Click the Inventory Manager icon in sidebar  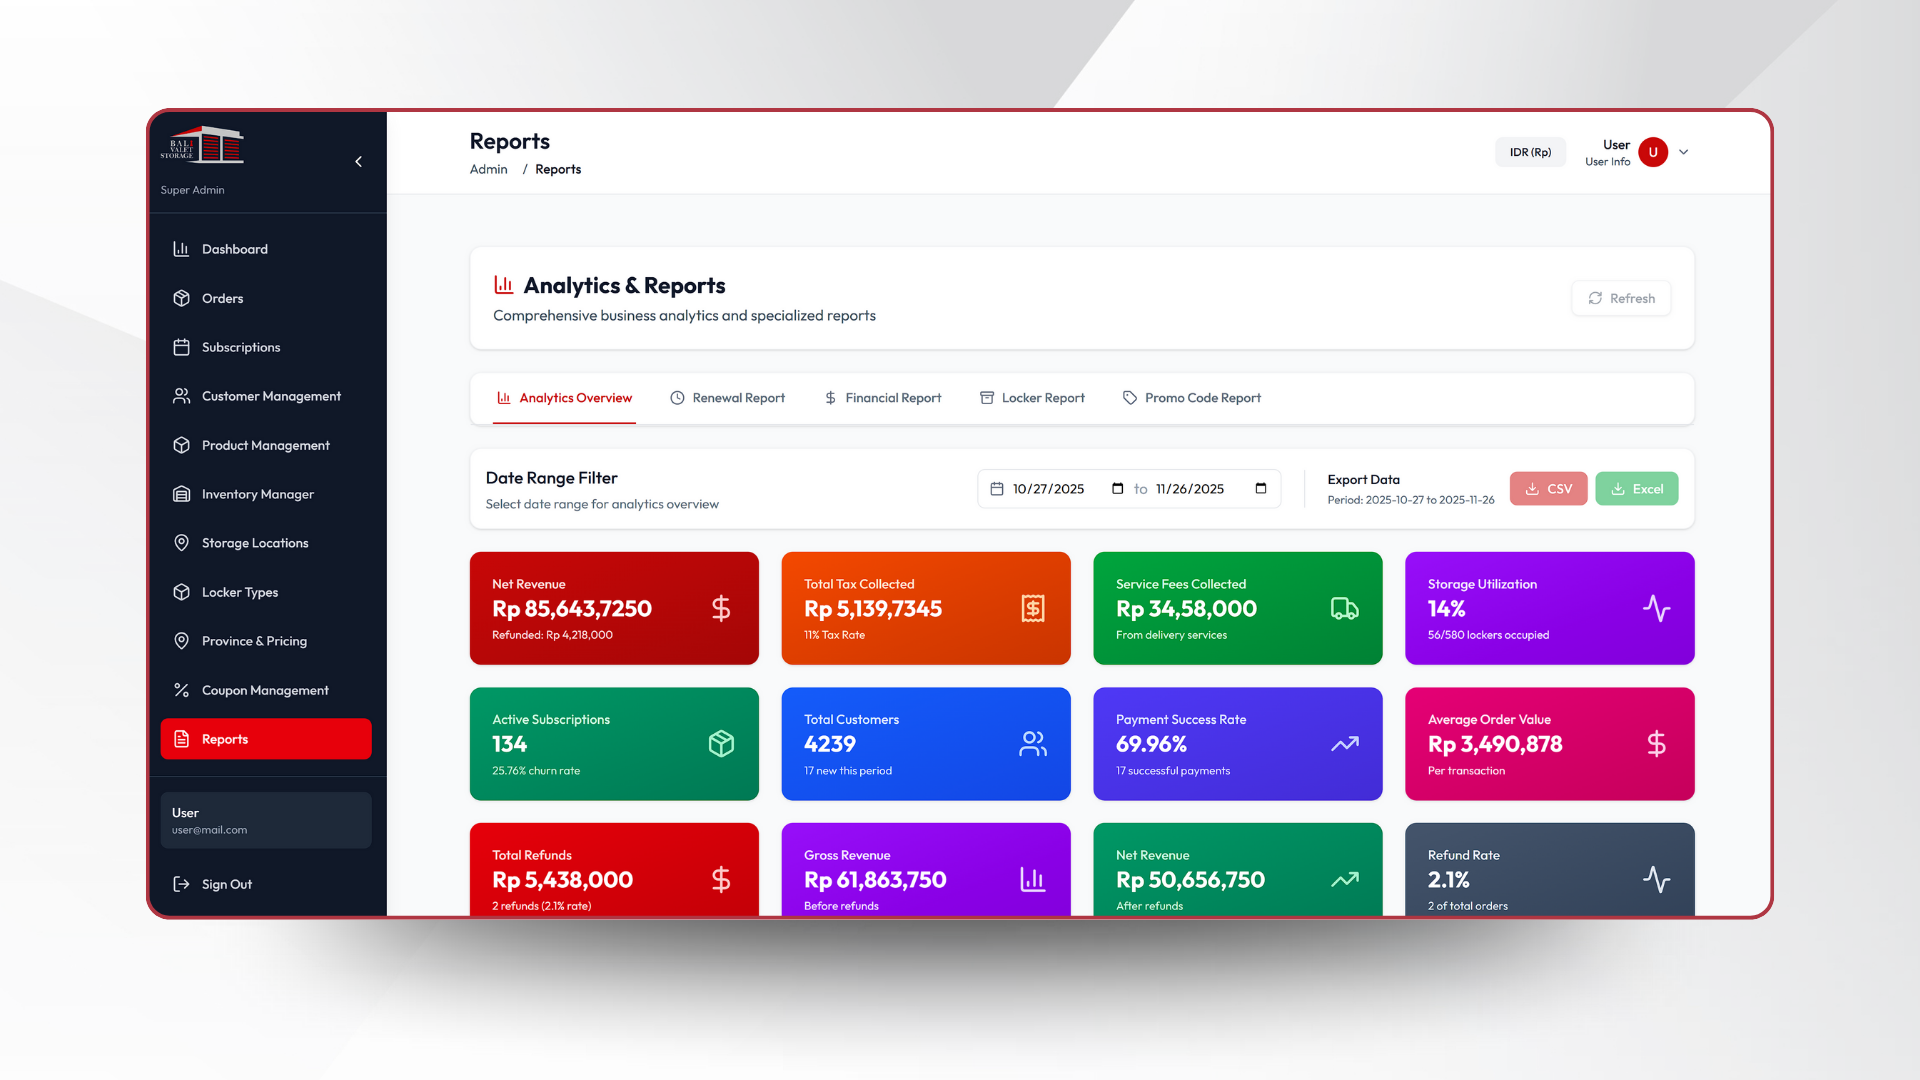pos(181,494)
